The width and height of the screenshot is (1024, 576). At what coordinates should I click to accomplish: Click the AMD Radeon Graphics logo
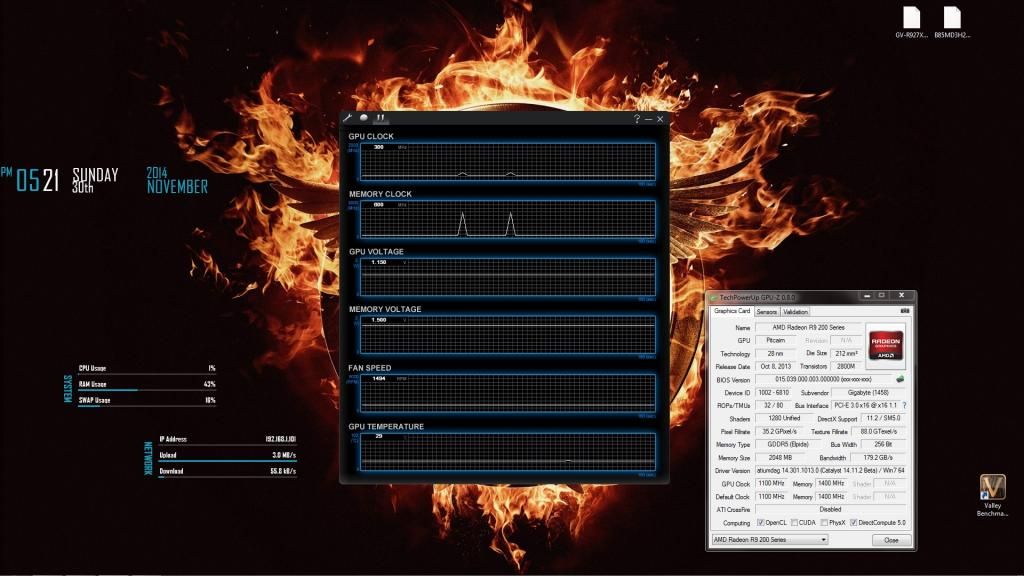pyautogui.click(x=886, y=345)
